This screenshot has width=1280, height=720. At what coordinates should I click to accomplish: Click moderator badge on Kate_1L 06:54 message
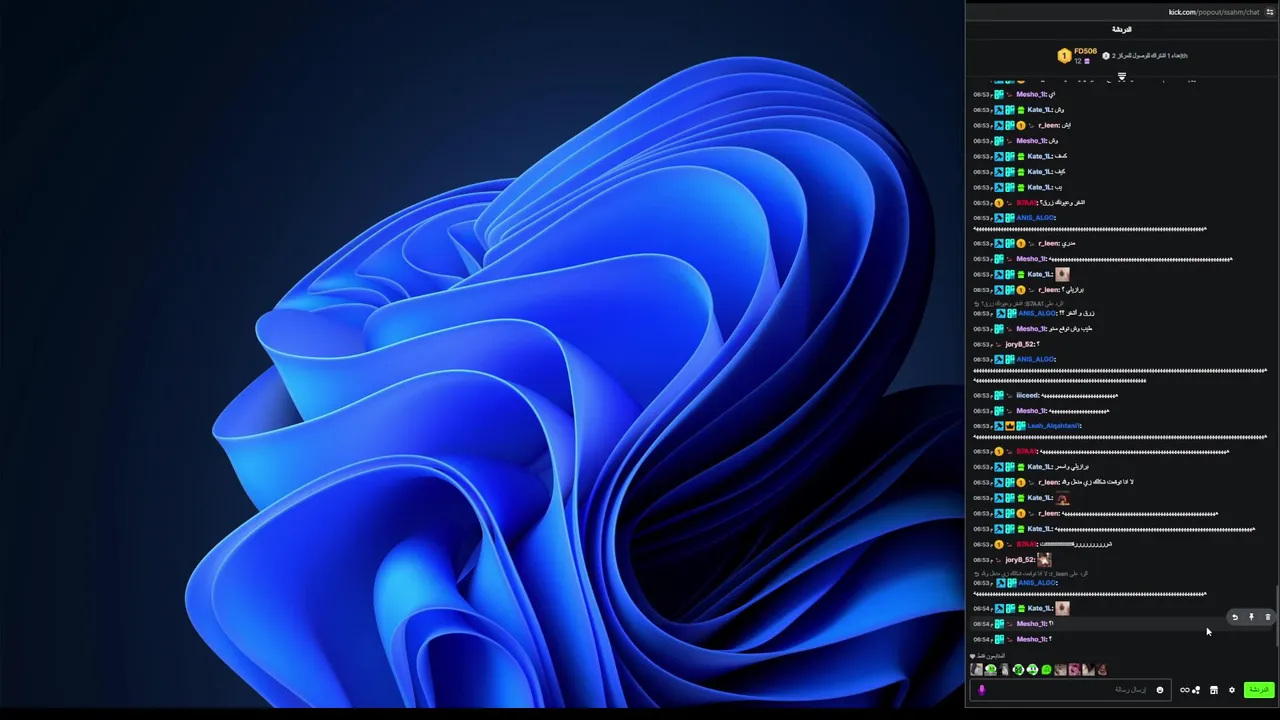coord(999,608)
